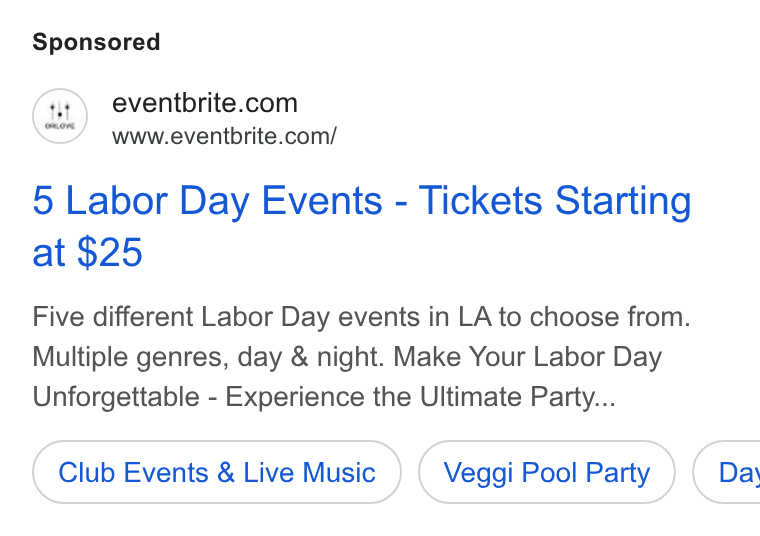Viewport: 760px width, 536px height.
Task: Click "Make Your Labor Day" description phrase
Action: (527, 357)
